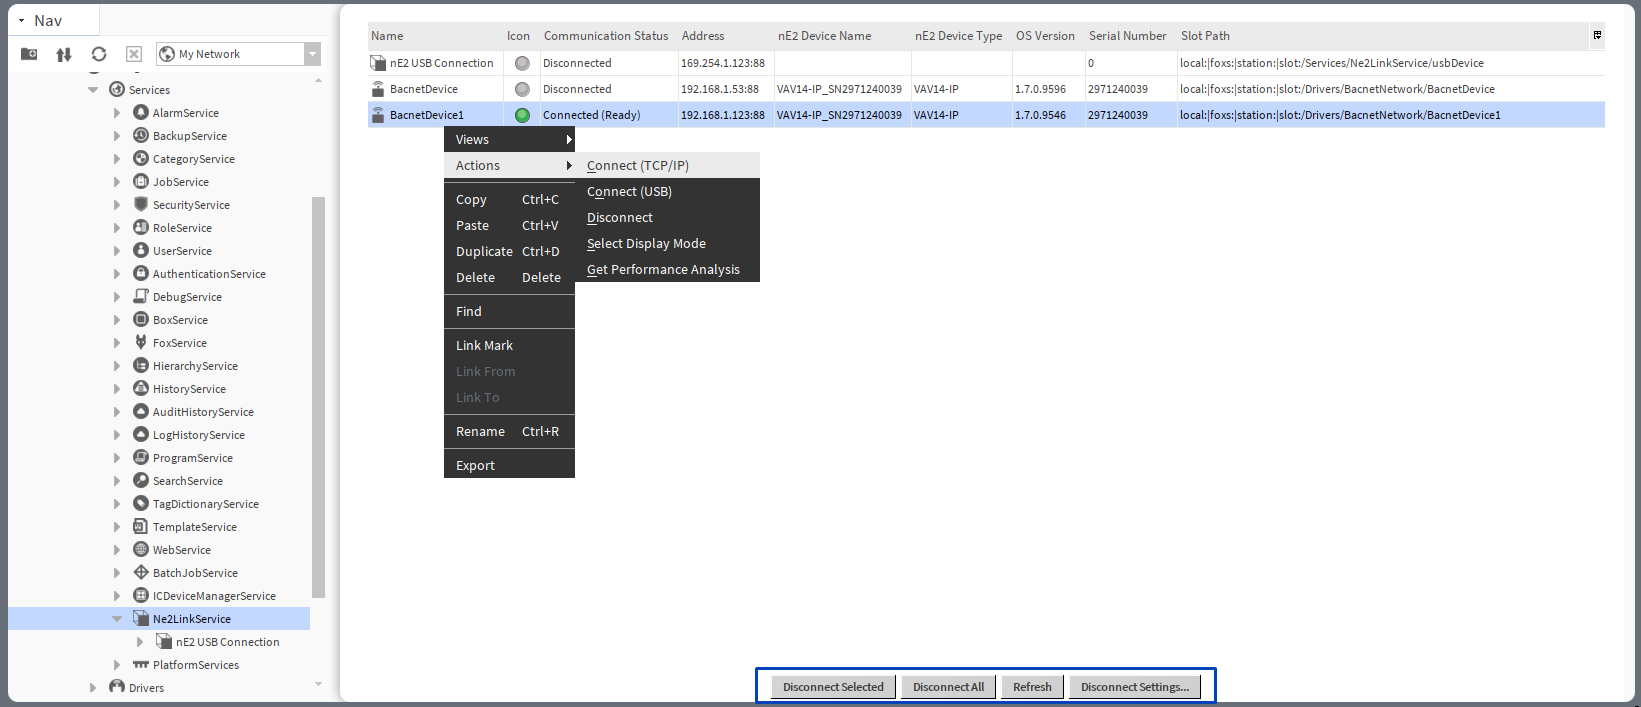Expand the WebService tree node
This screenshot has width=1641, height=707.
pos(117,550)
